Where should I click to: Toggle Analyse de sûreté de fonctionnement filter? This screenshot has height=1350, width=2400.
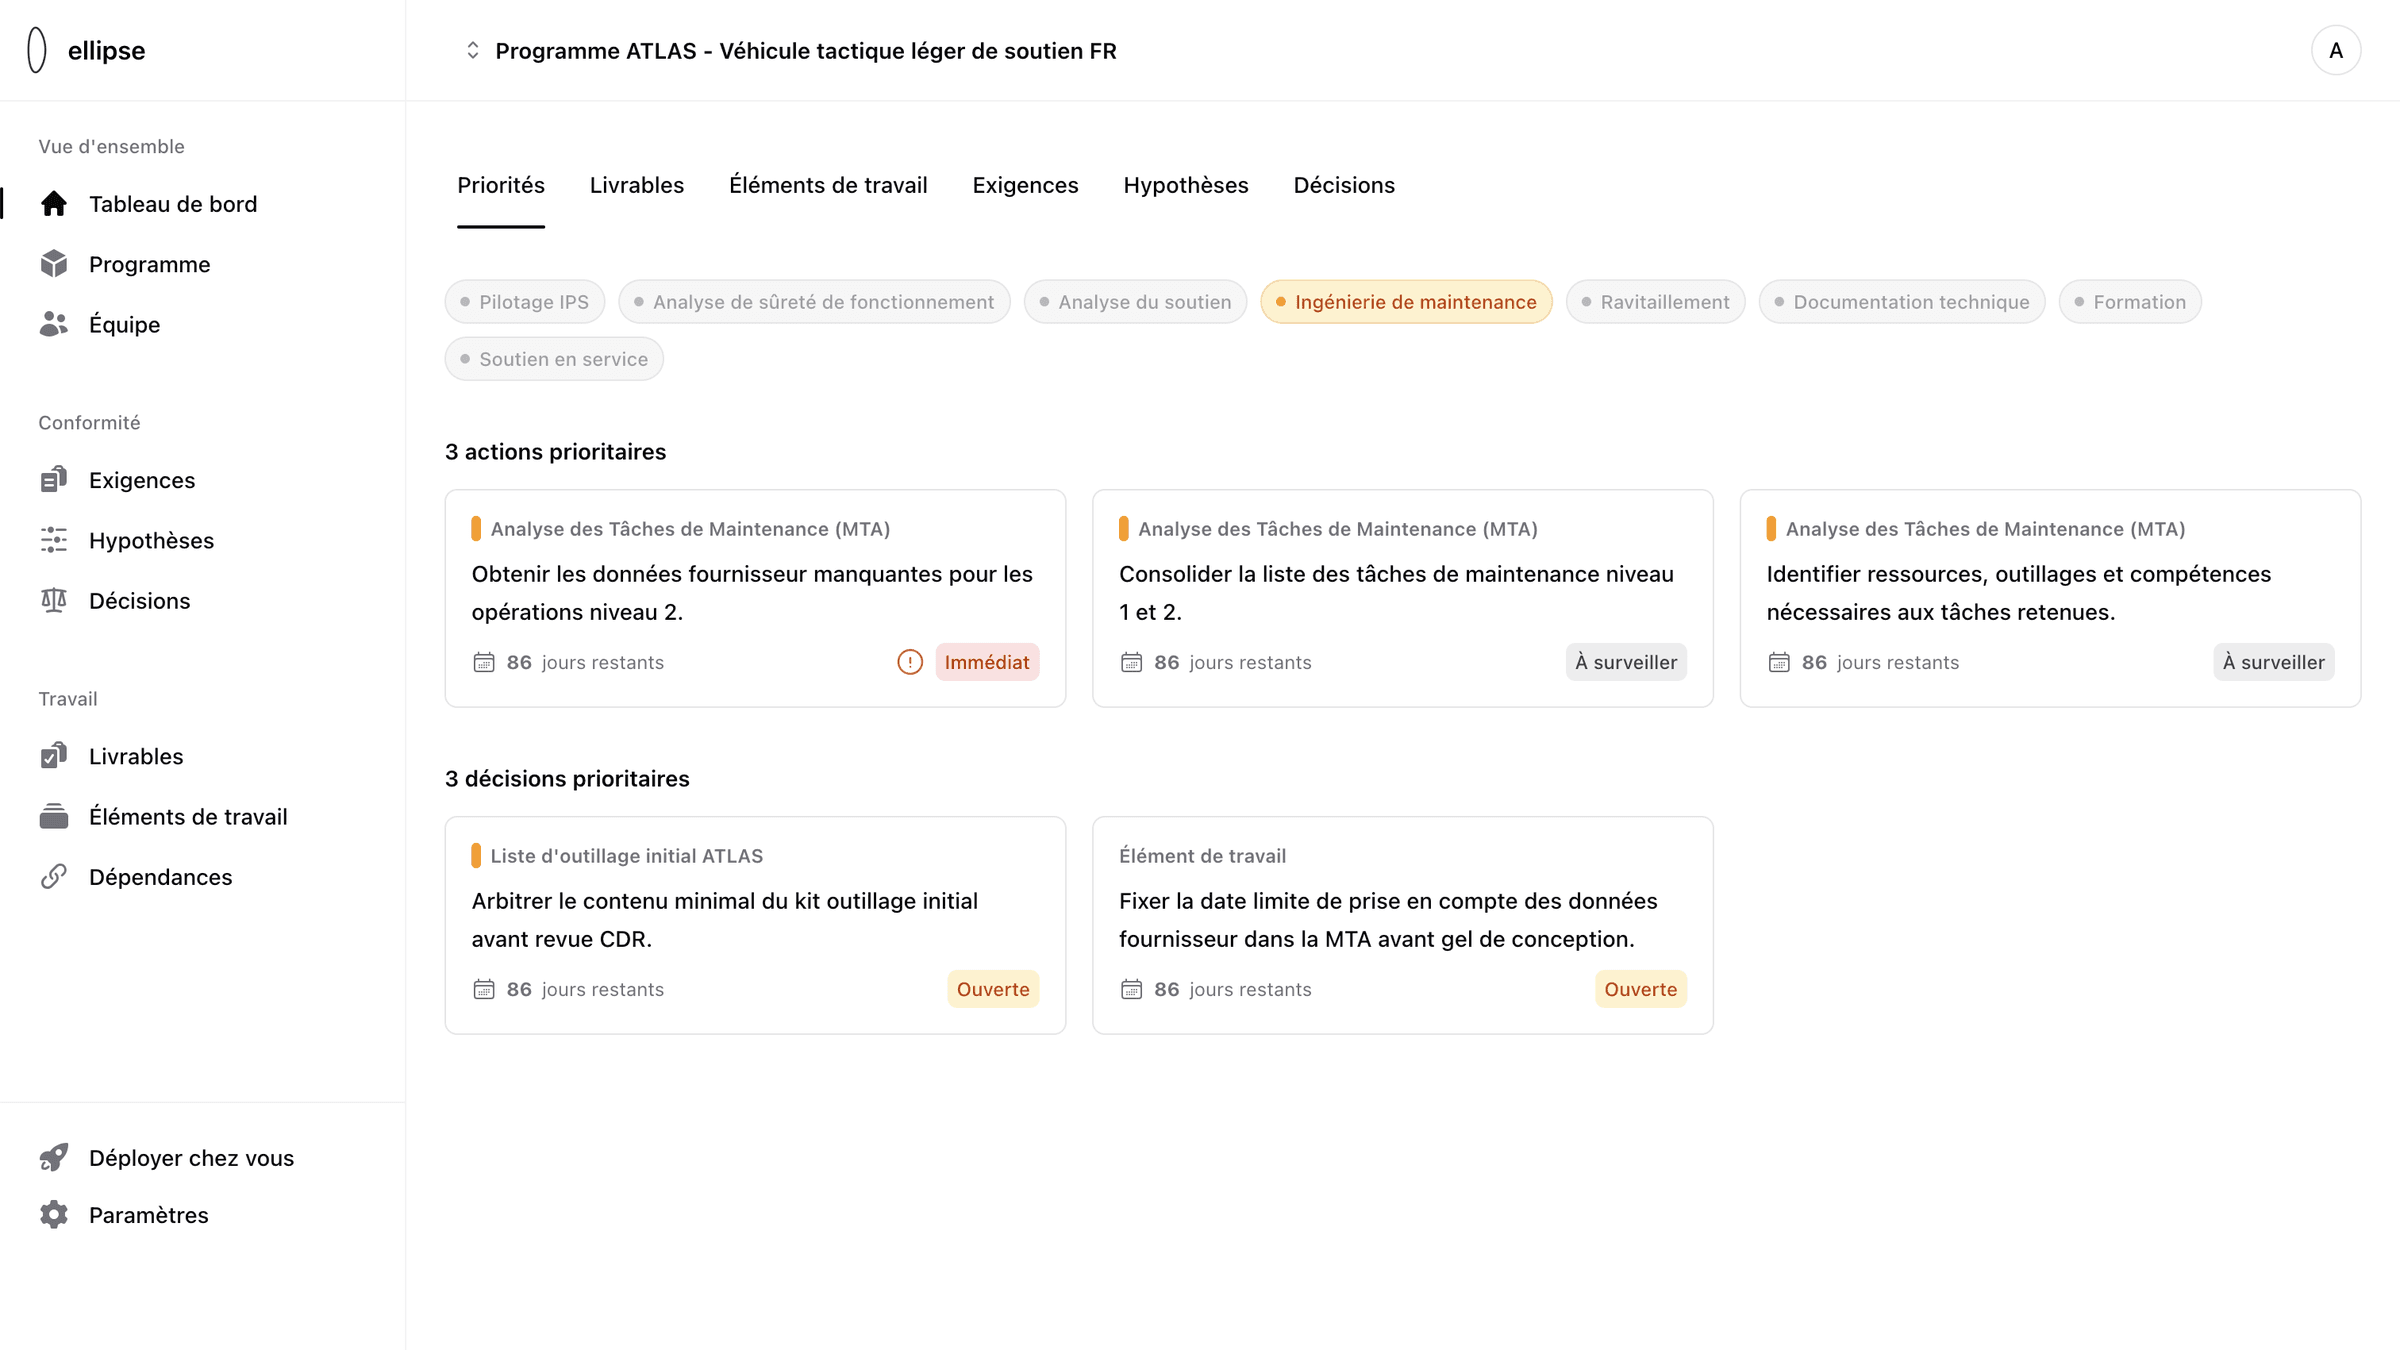click(814, 302)
